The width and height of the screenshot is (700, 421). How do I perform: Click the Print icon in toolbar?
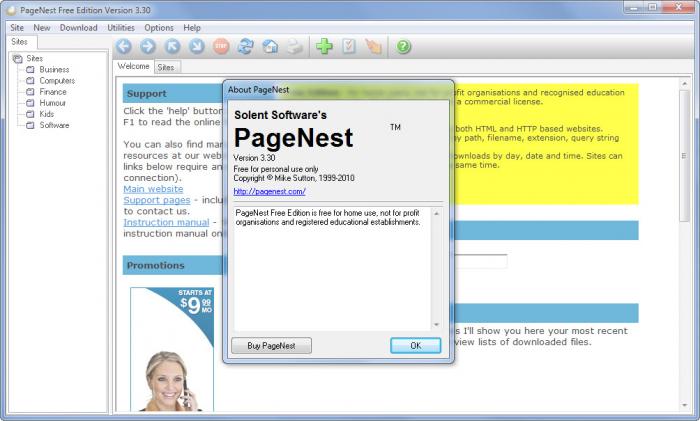click(295, 46)
